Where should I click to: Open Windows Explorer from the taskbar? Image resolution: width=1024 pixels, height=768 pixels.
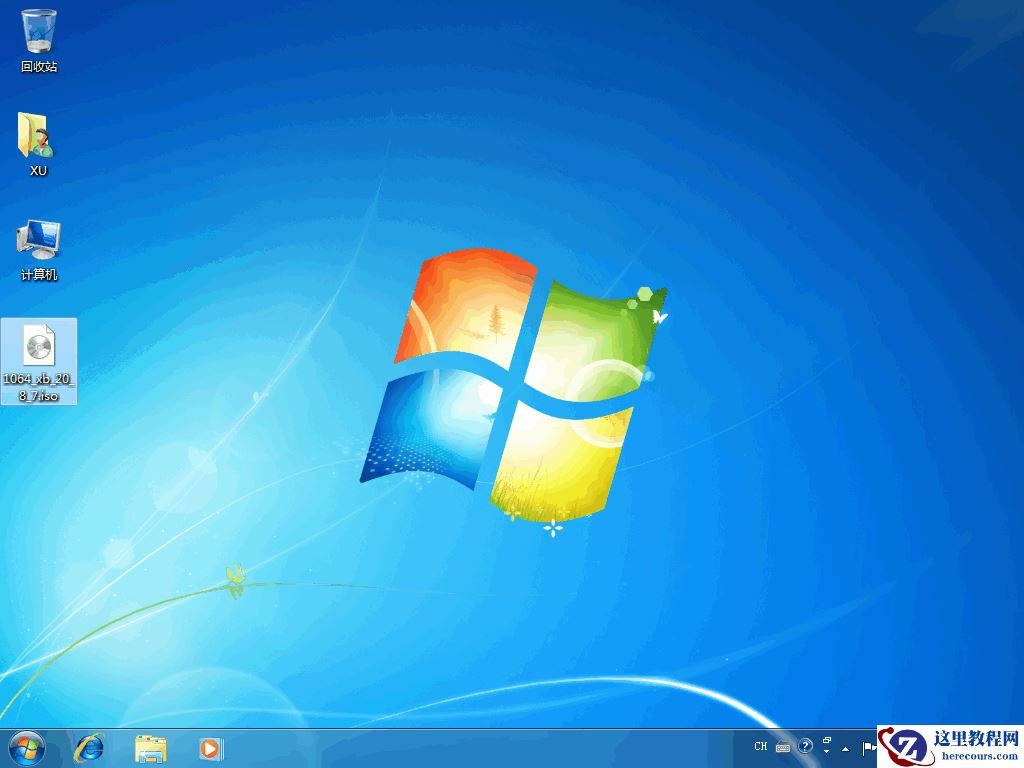click(150, 750)
